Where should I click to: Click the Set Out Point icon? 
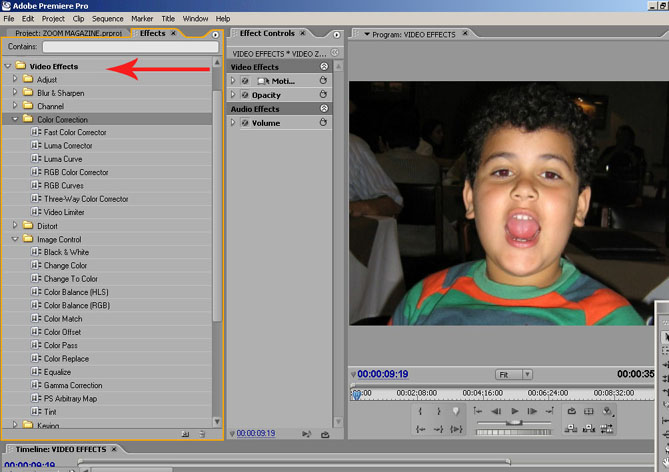pos(438,411)
